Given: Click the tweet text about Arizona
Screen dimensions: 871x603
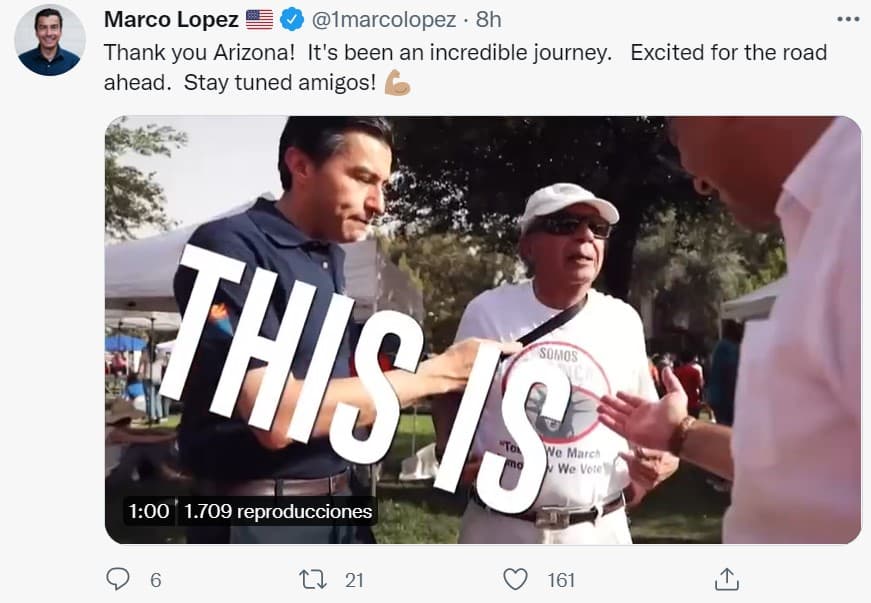Looking at the screenshot, I should (465, 67).
